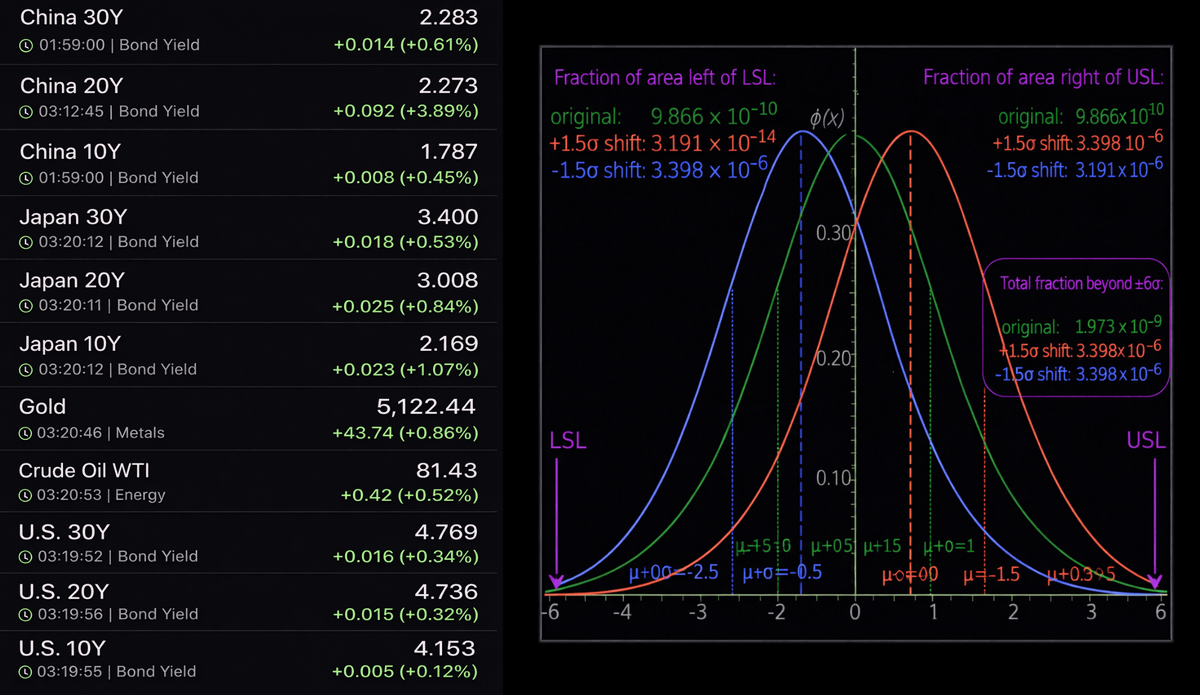
Task: Click the -6 x-axis tick label
Action: tap(549, 612)
